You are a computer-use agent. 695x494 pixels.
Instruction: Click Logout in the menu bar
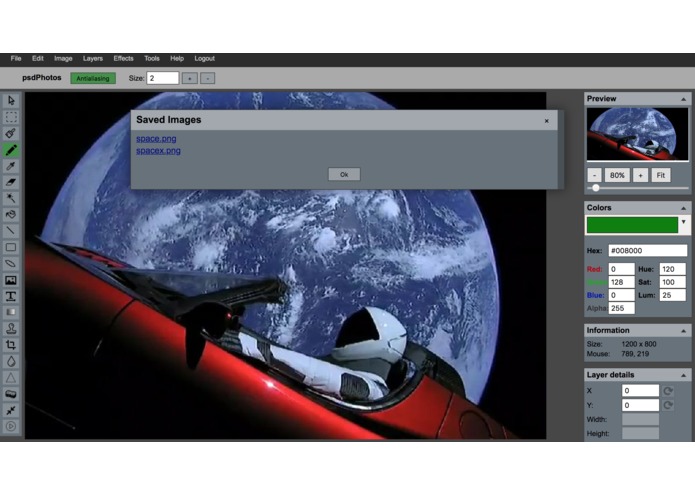click(x=204, y=58)
